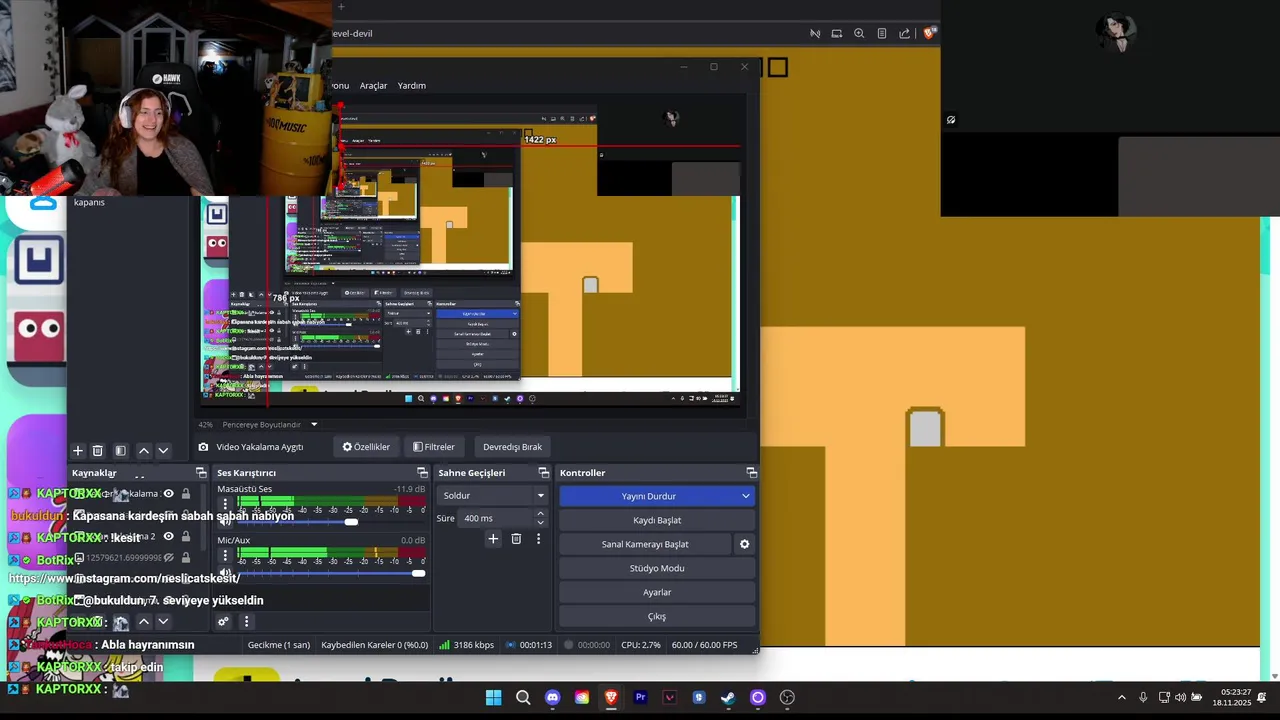Toggle visibility eye of the source ending 'kalama'
The width and height of the screenshot is (1280, 720).
[168, 493]
